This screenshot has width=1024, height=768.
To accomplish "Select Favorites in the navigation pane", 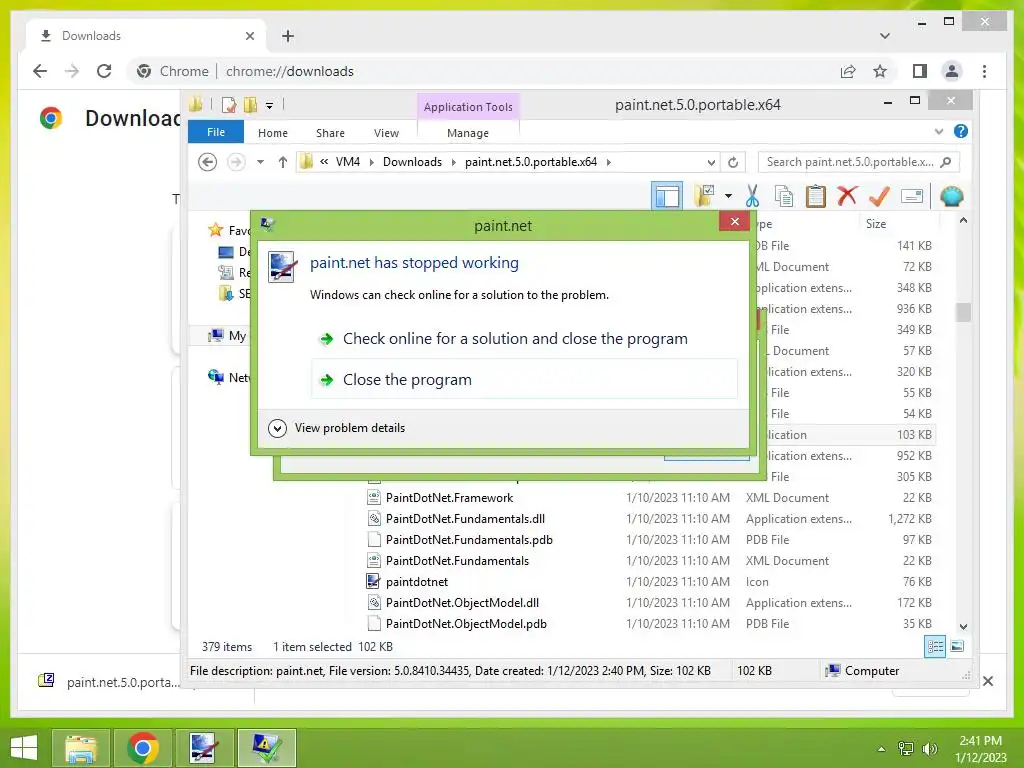I will (229, 231).
